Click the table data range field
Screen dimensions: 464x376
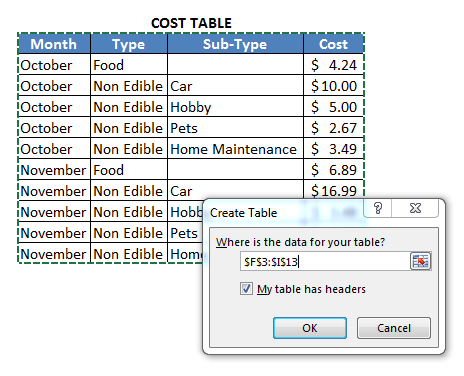coord(325,261)
